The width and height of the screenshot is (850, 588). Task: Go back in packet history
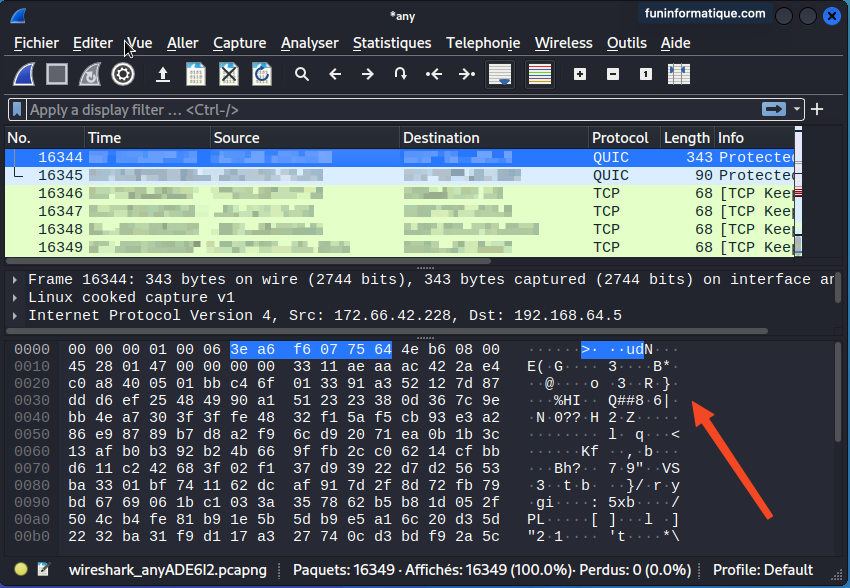335,74
